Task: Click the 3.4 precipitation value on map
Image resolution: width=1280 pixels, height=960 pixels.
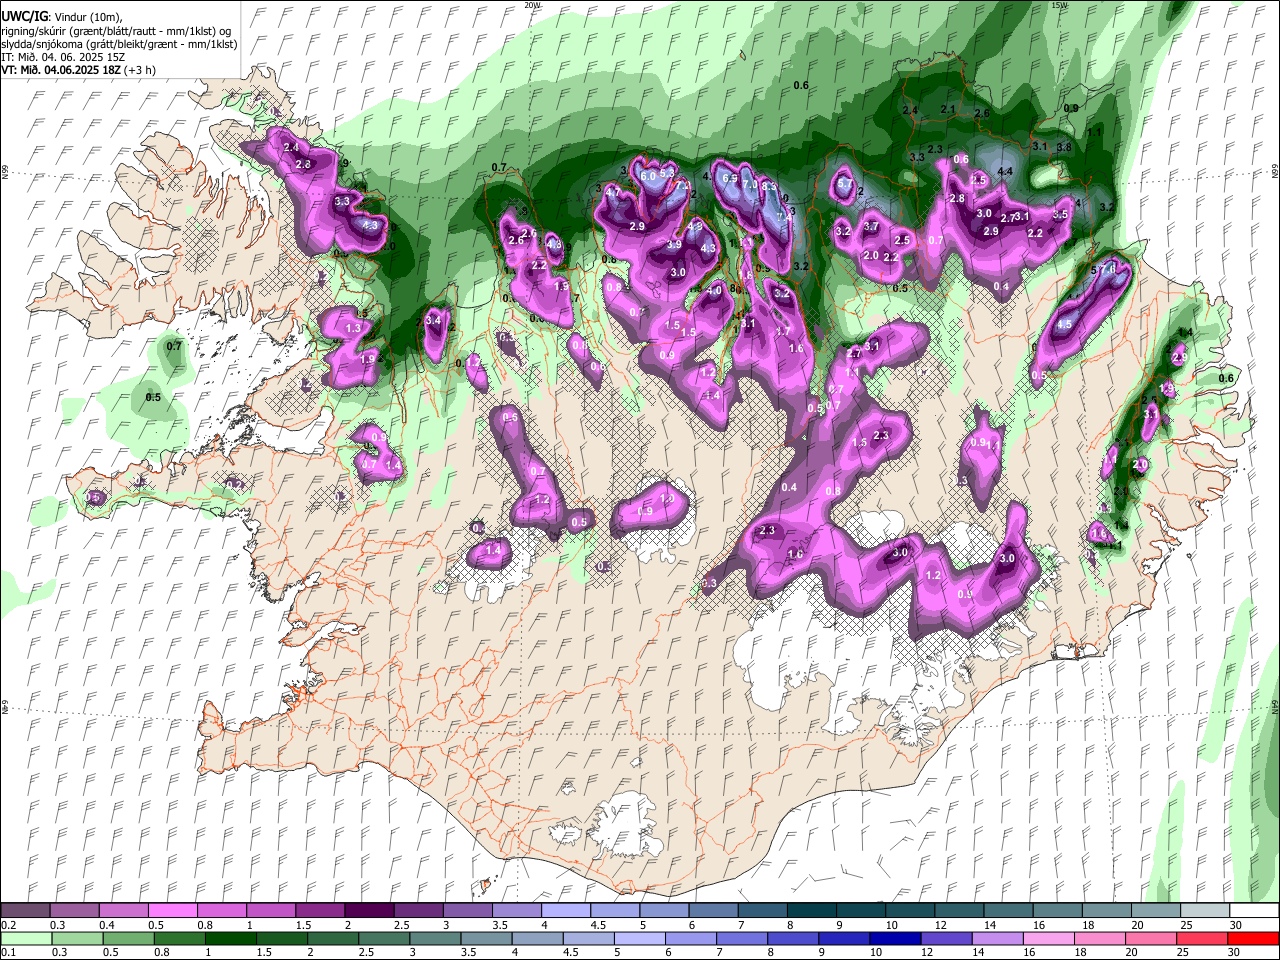Action: coord(433,320)
